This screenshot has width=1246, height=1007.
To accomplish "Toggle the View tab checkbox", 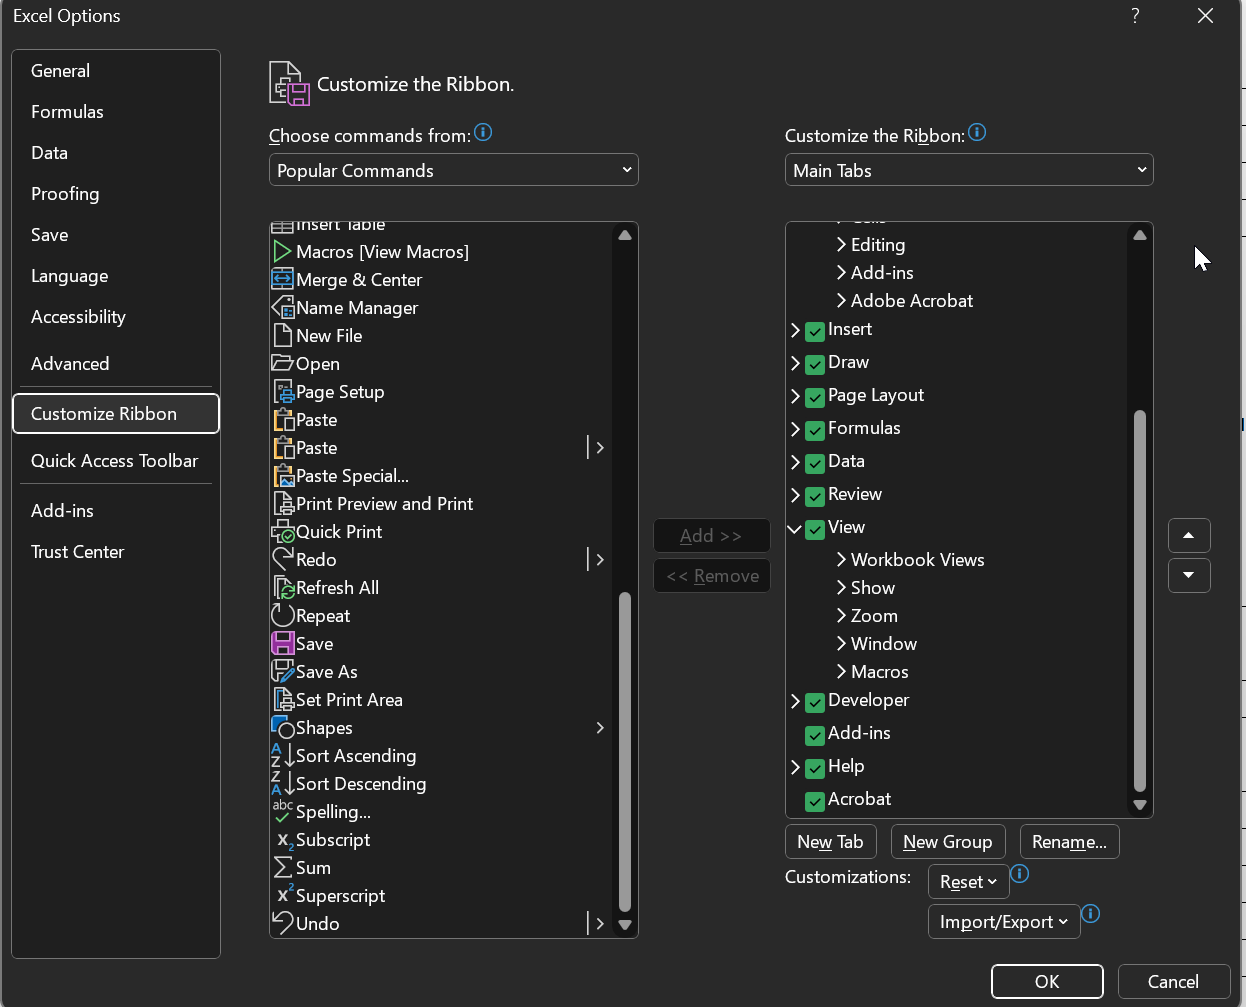I will (815, 529).
